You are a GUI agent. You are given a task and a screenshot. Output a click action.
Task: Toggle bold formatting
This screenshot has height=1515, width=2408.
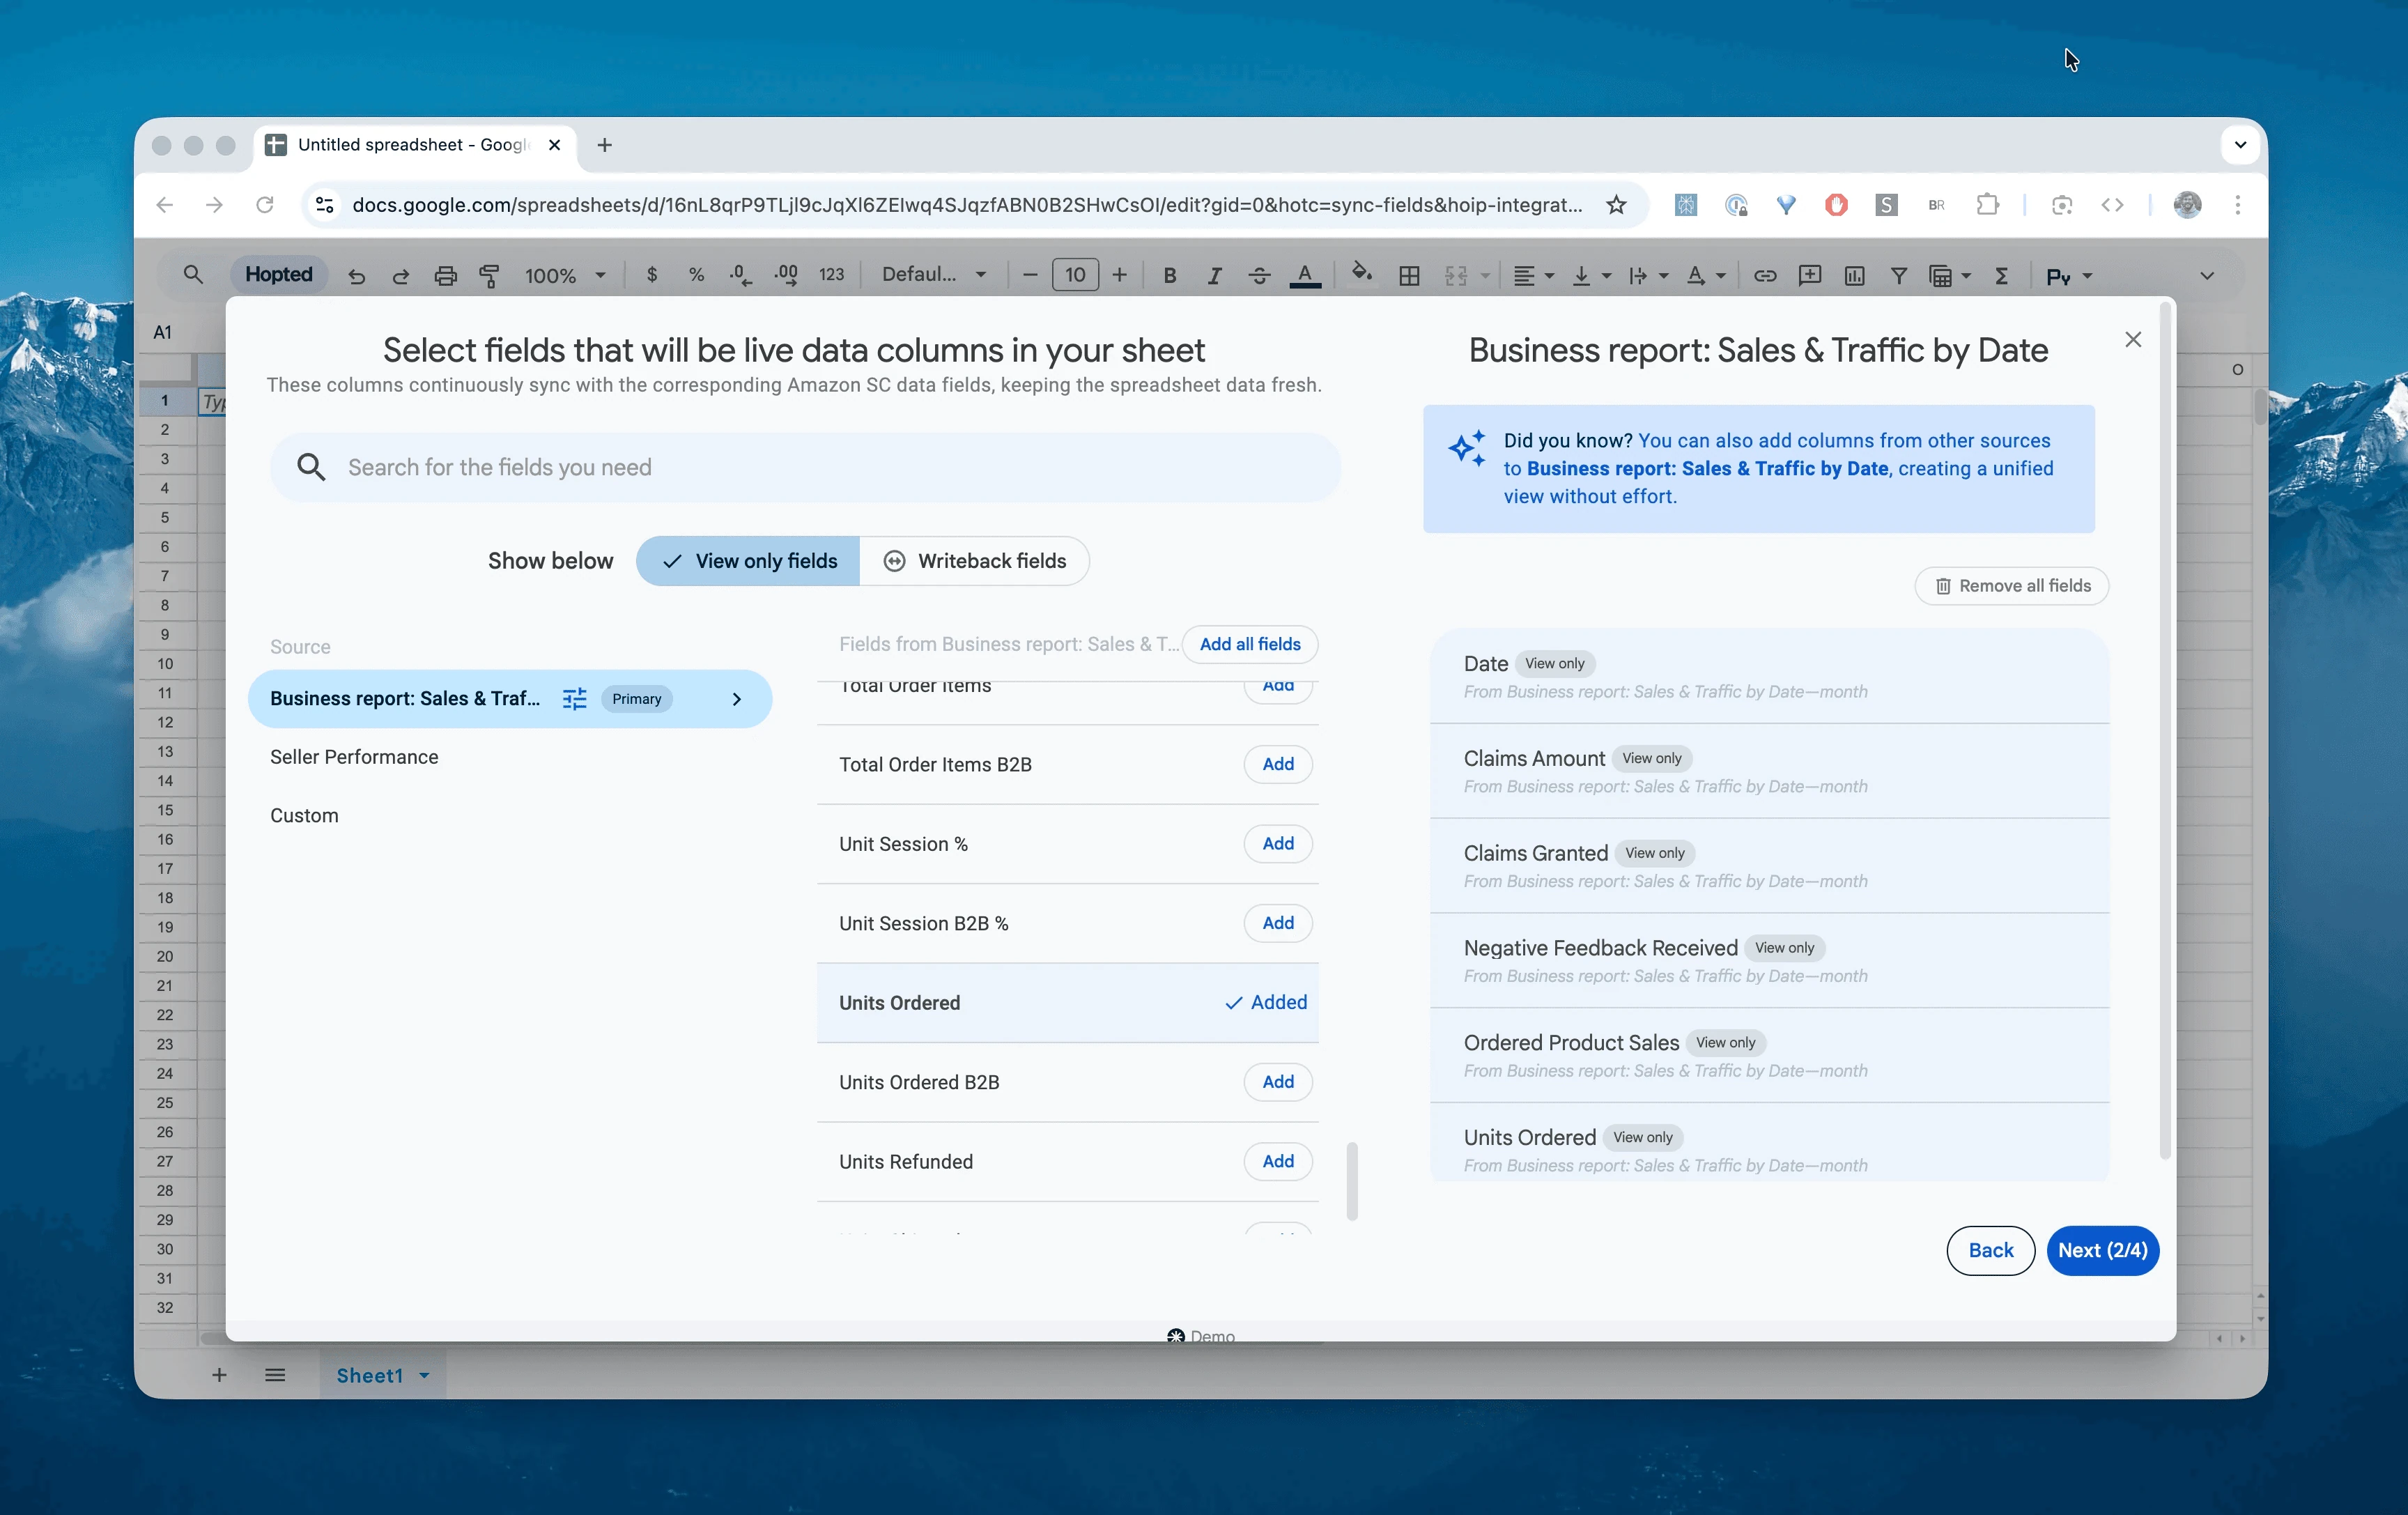point(1169,276)
